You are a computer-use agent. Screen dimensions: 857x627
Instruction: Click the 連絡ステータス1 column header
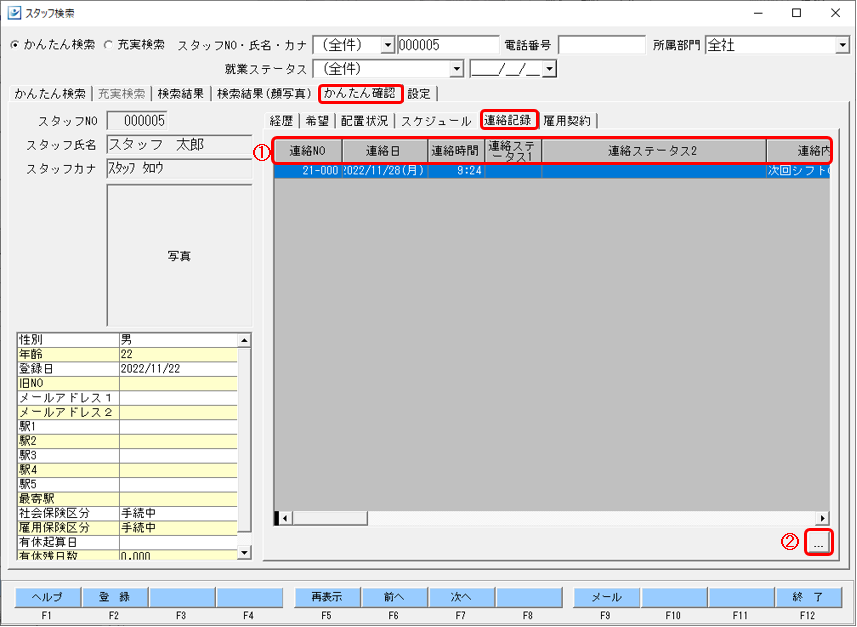513,151
